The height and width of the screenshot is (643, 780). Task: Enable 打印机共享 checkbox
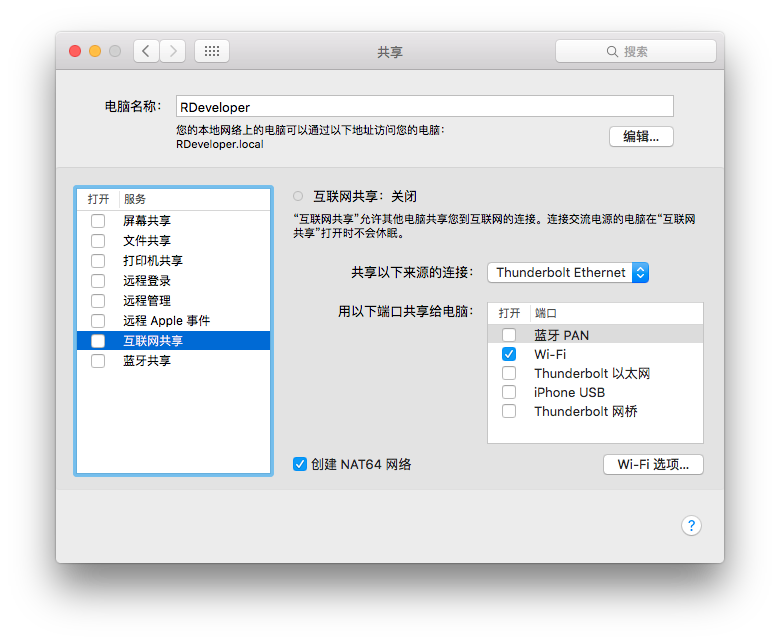98,261
